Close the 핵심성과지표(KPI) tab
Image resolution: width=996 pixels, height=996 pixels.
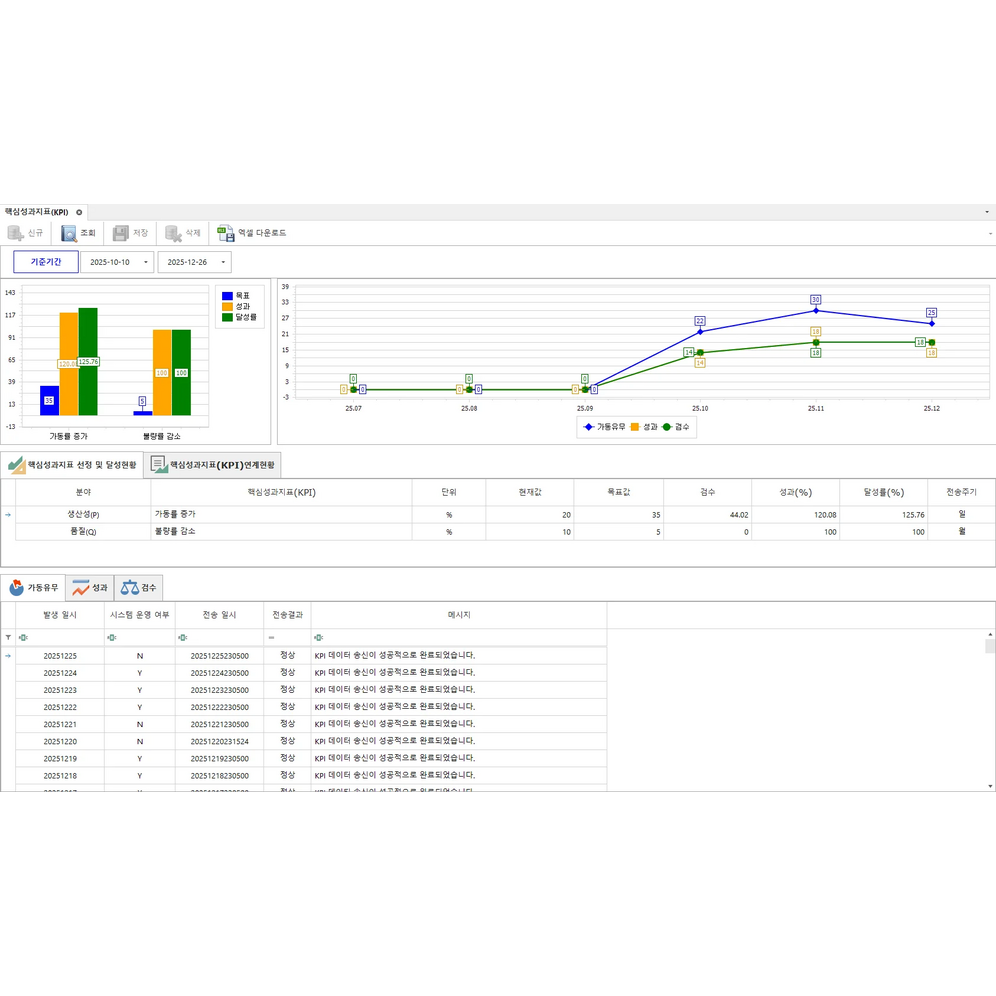click(x=79, y=212)
